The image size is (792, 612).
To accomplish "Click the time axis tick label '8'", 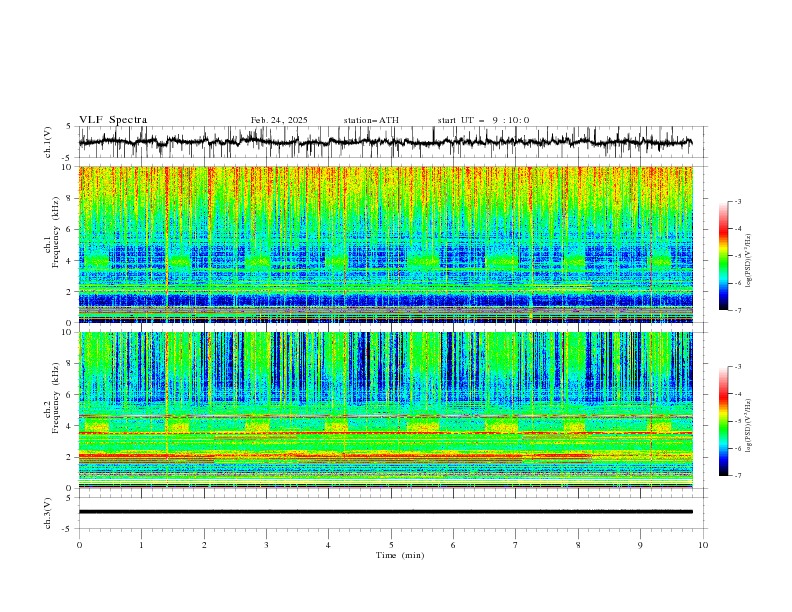I will coord(578,545).
